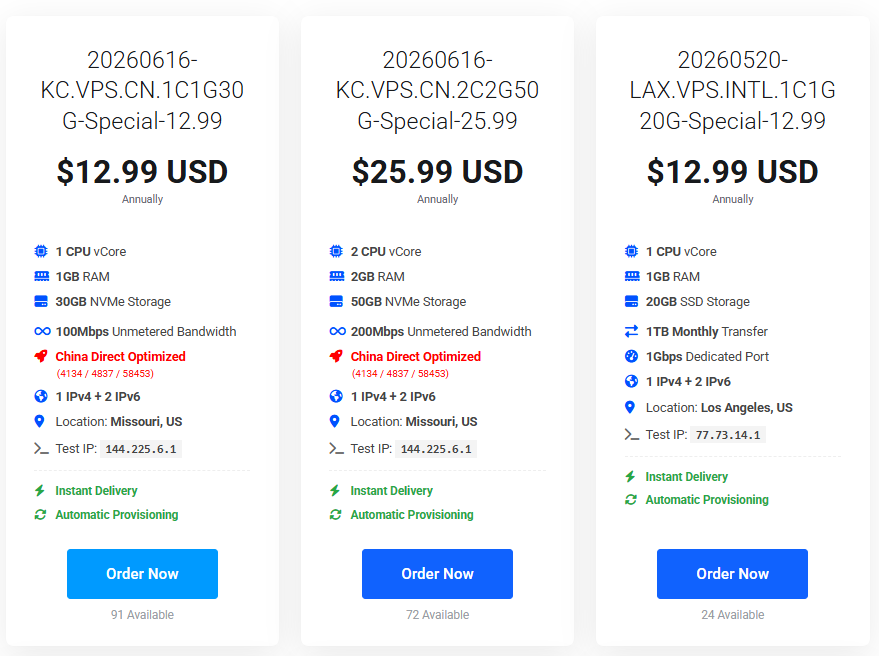Click refresh icon beside first plan's Automatic Provisioning
The height and width of the screenshot is (656, 879).
coord(40,514)
